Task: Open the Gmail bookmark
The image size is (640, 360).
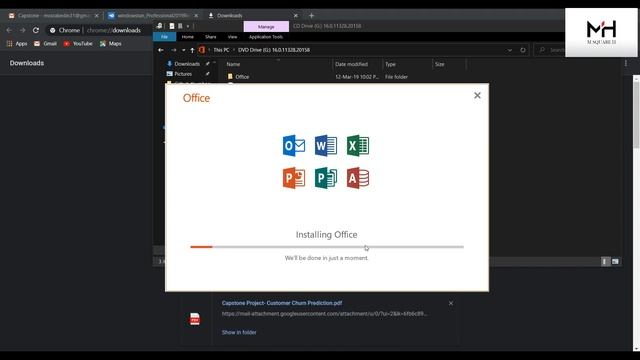Action: [x=45, y=43]
